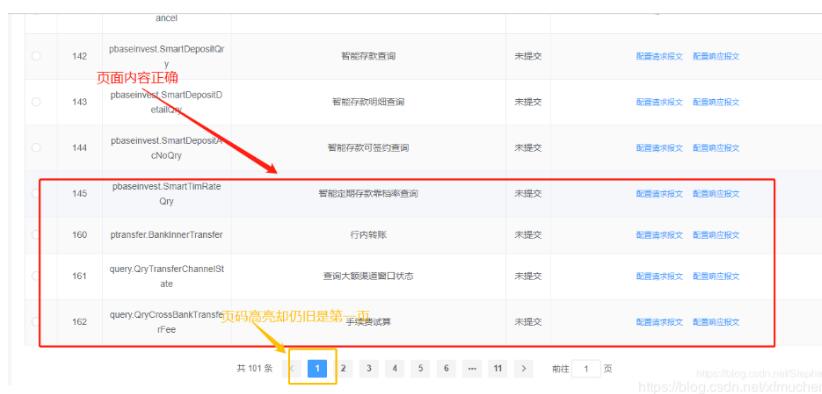Select radio button for row 144
The height and width of the screenshot is (394, 822).
[36, 148]
